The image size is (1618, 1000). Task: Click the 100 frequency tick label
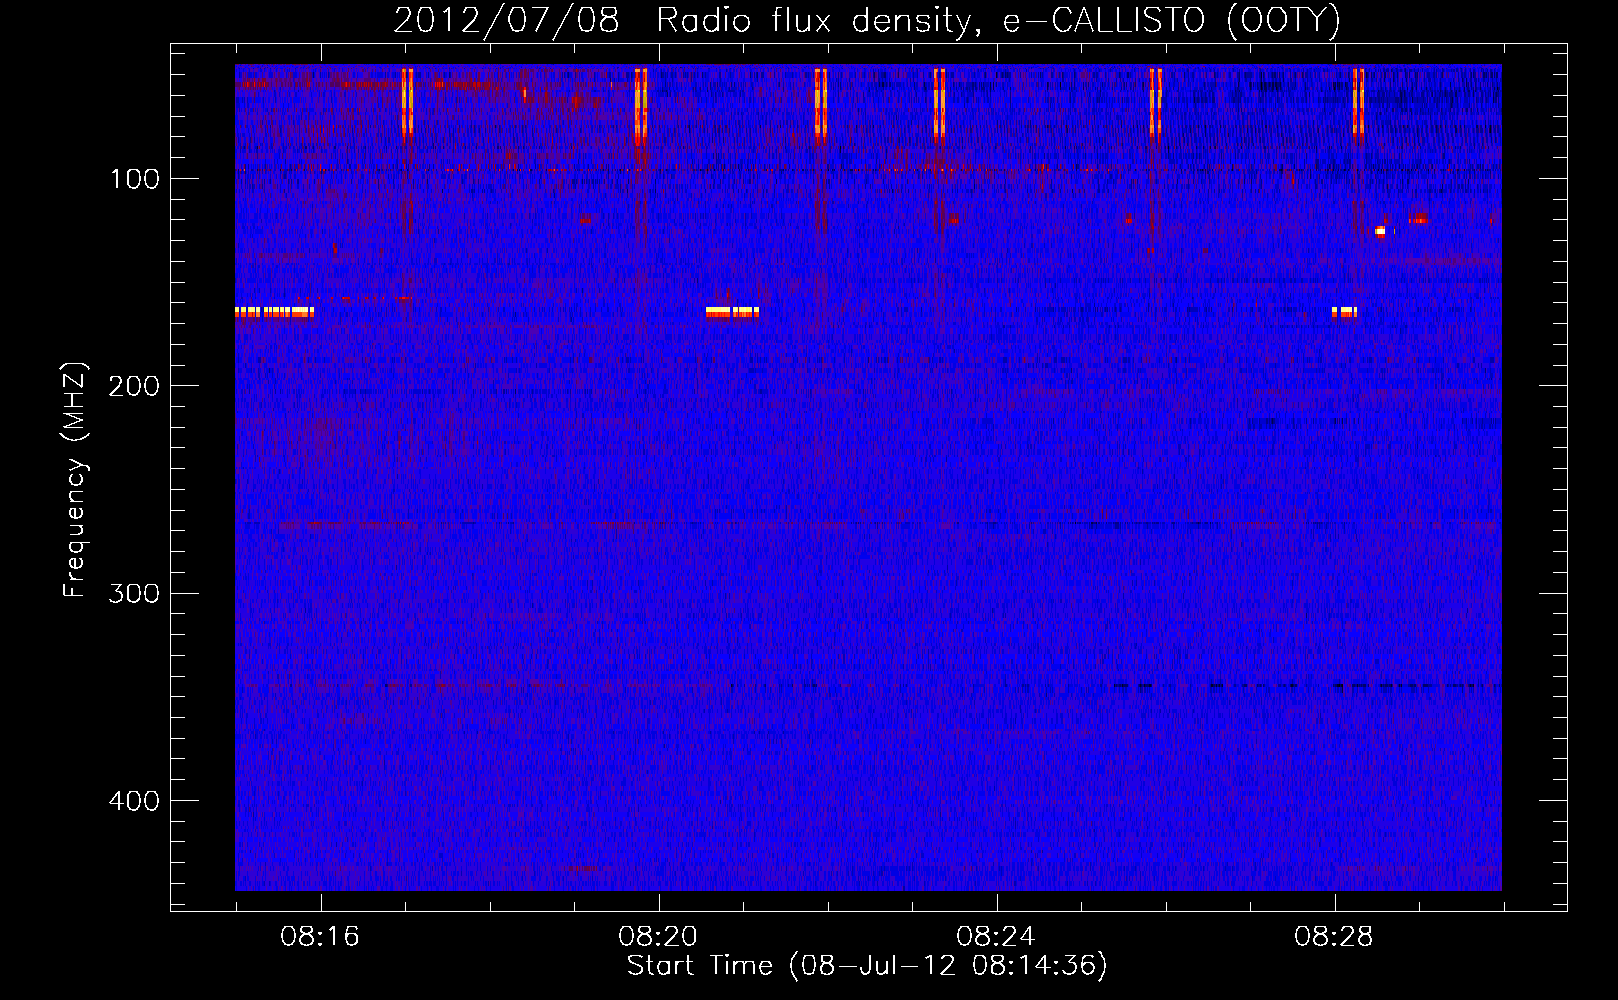coord(135,179)
